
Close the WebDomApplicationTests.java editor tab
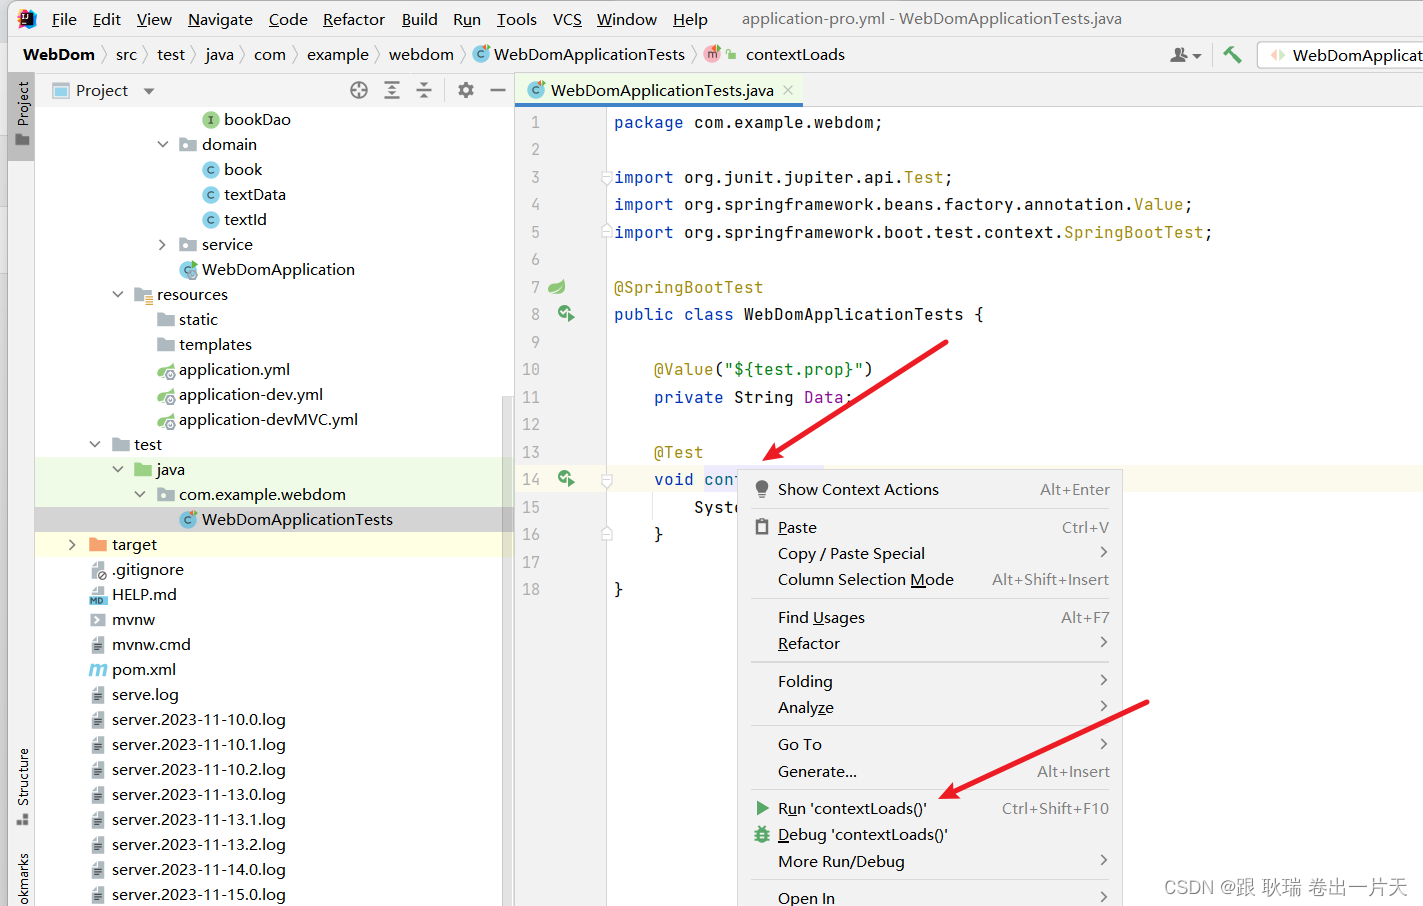[788, 90]
